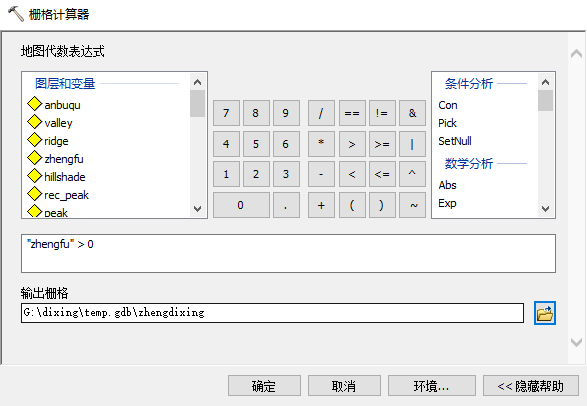Pick the rec_peak layer diamond icon
This screenshot has width=587, height=406.
tap(34, 194)
